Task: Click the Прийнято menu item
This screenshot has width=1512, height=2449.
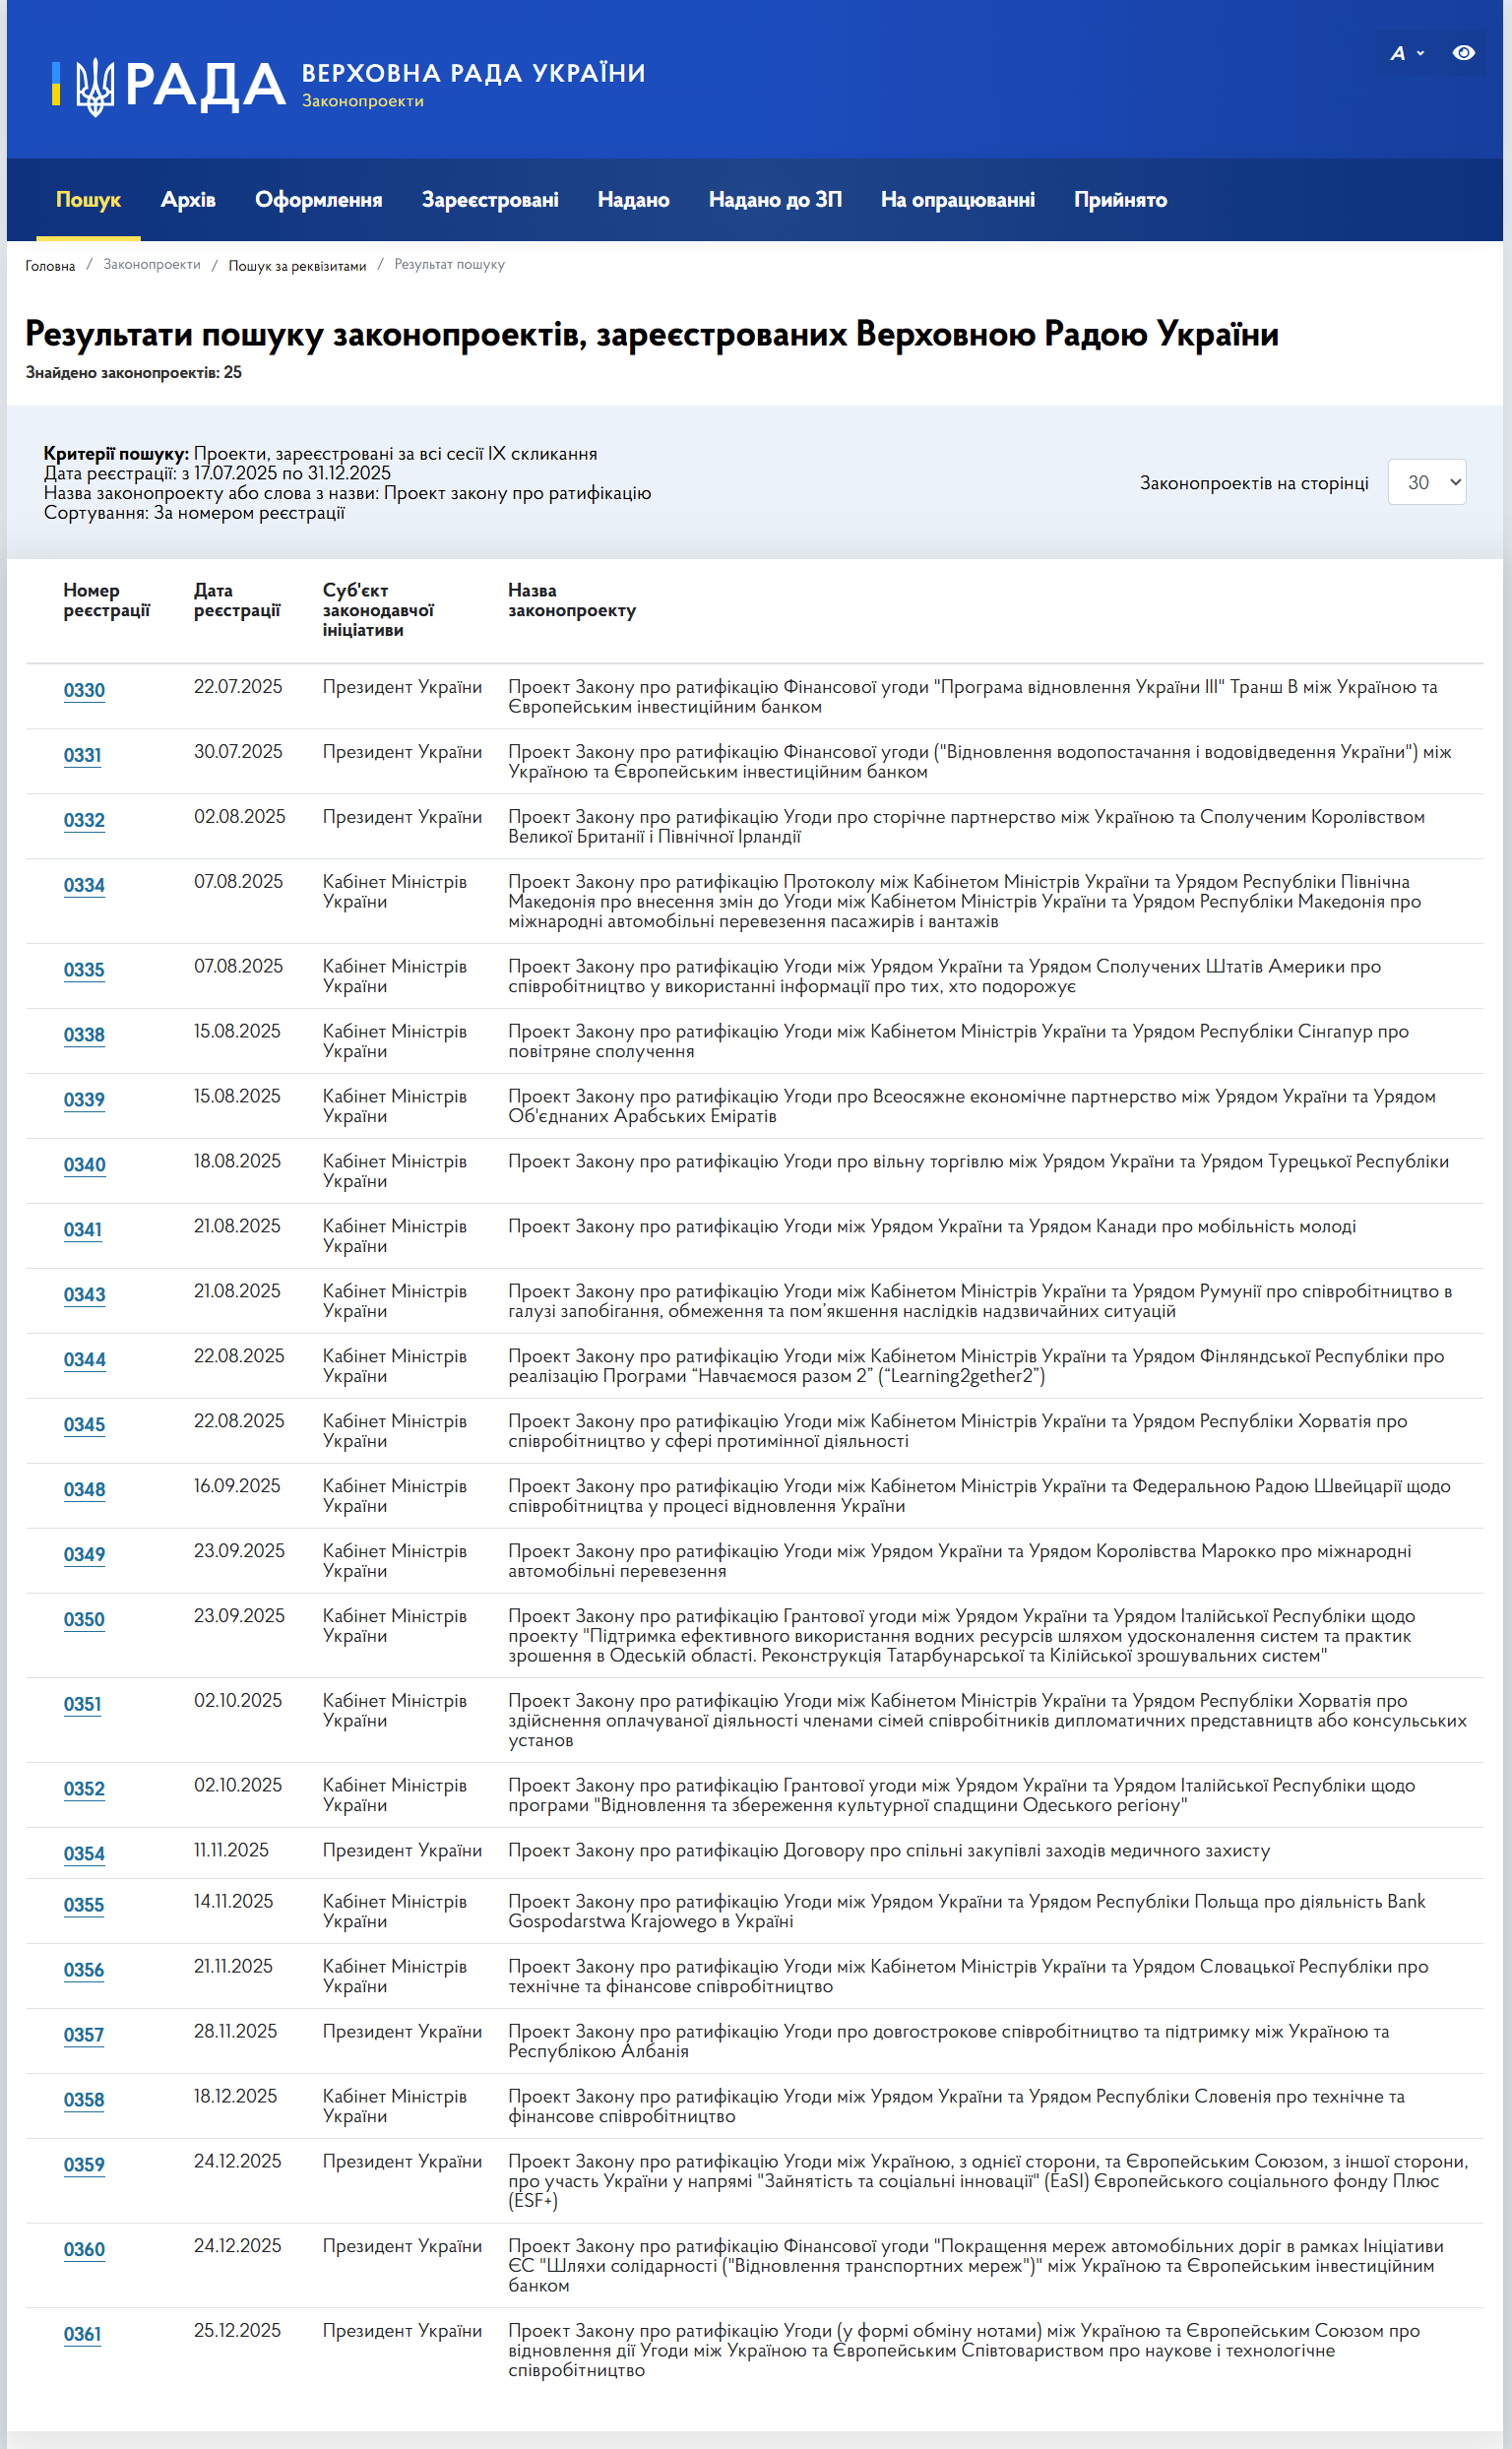Action: [x=1120, y=200]
